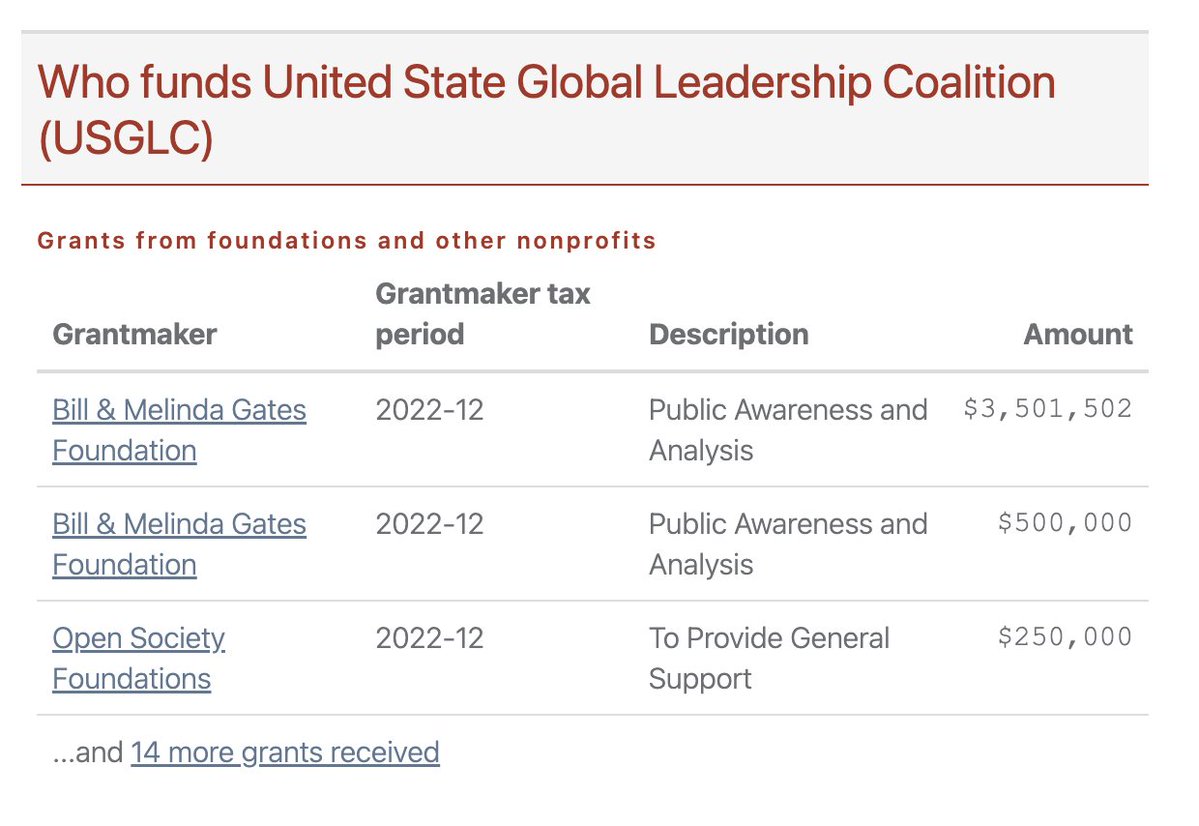Open the Open Society Foundations link
The image size is (1199, 826).
(138, 658)
